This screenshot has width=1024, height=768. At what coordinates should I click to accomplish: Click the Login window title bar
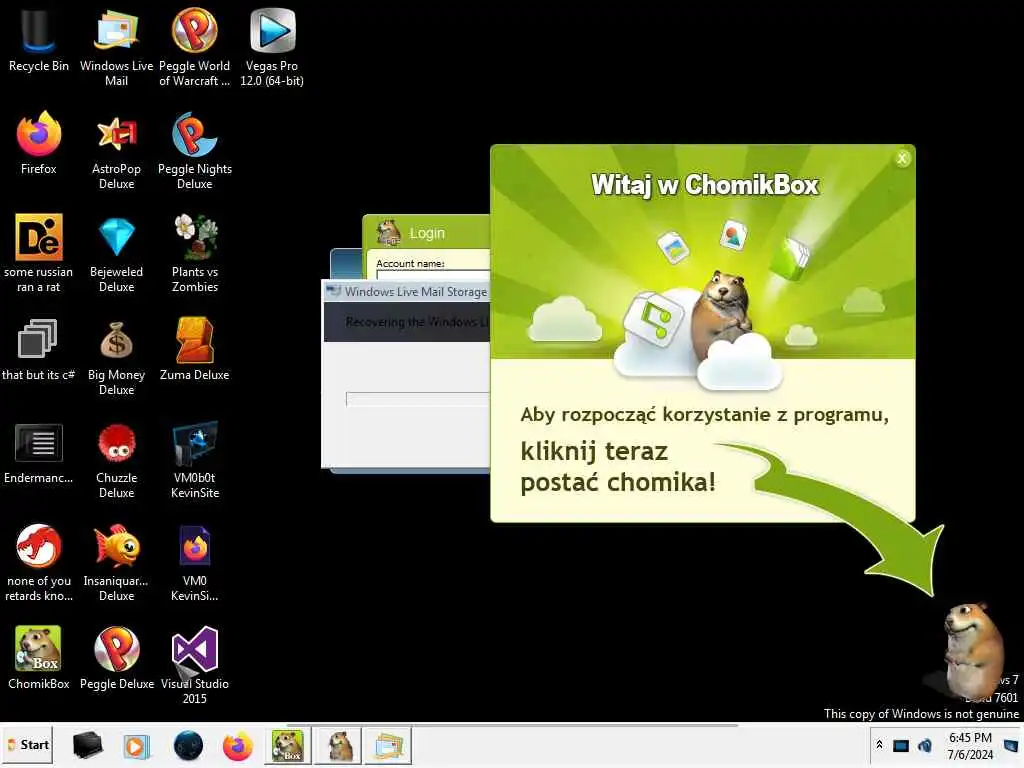tap(427, 232)
